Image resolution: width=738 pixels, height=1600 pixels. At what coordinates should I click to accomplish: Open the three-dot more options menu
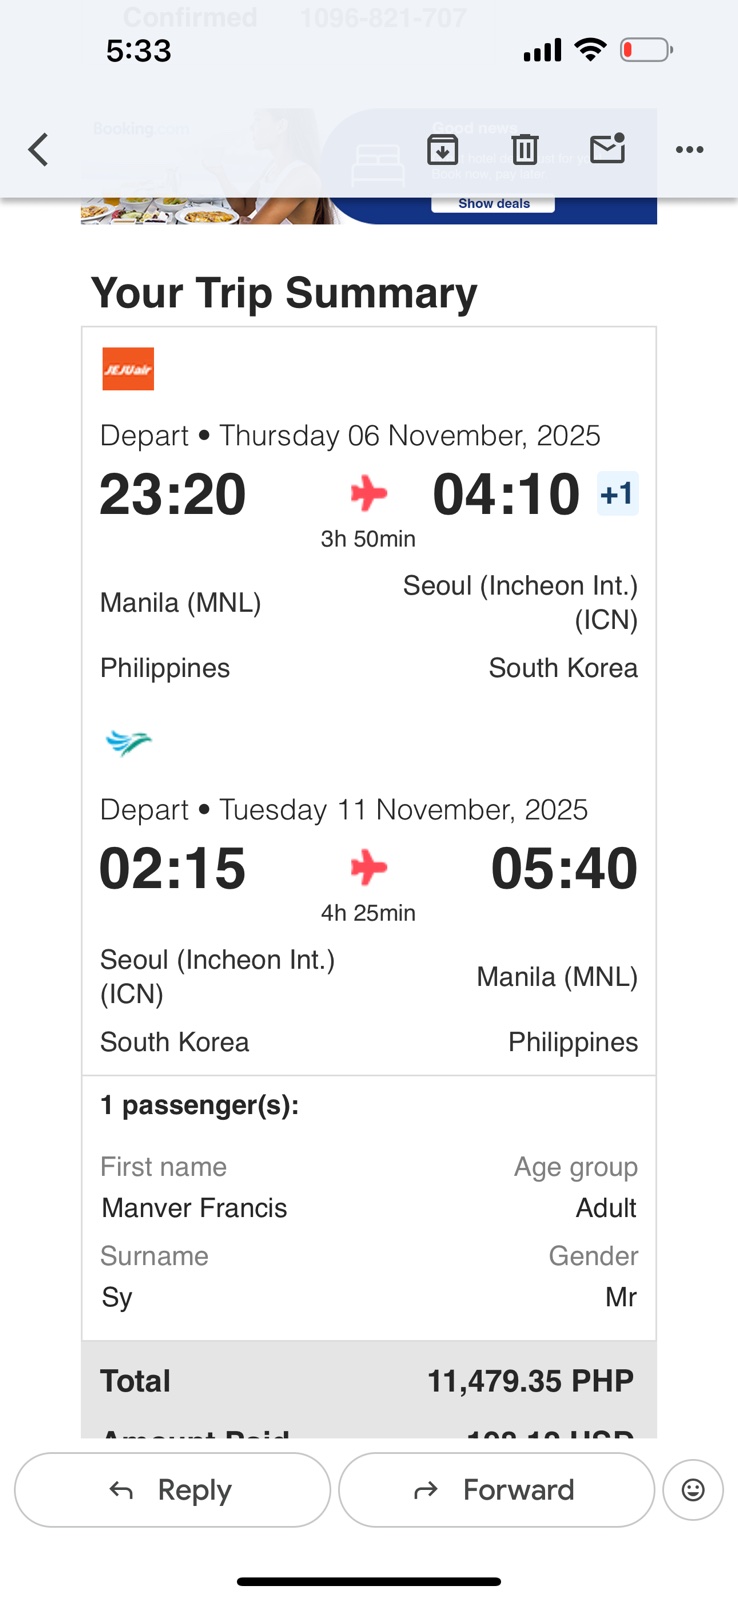pos(689,150)
